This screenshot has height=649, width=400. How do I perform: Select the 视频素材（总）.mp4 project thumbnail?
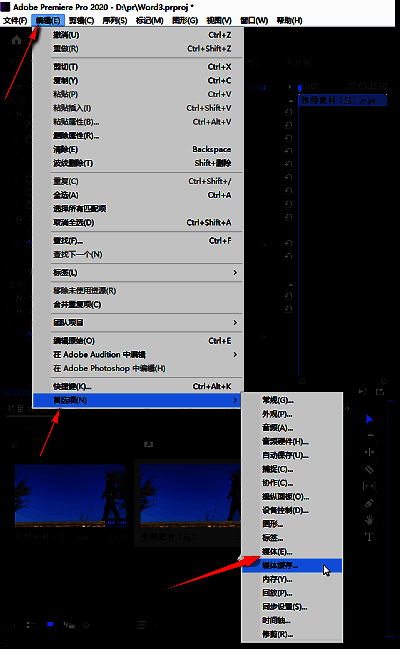tap(70, 495)
